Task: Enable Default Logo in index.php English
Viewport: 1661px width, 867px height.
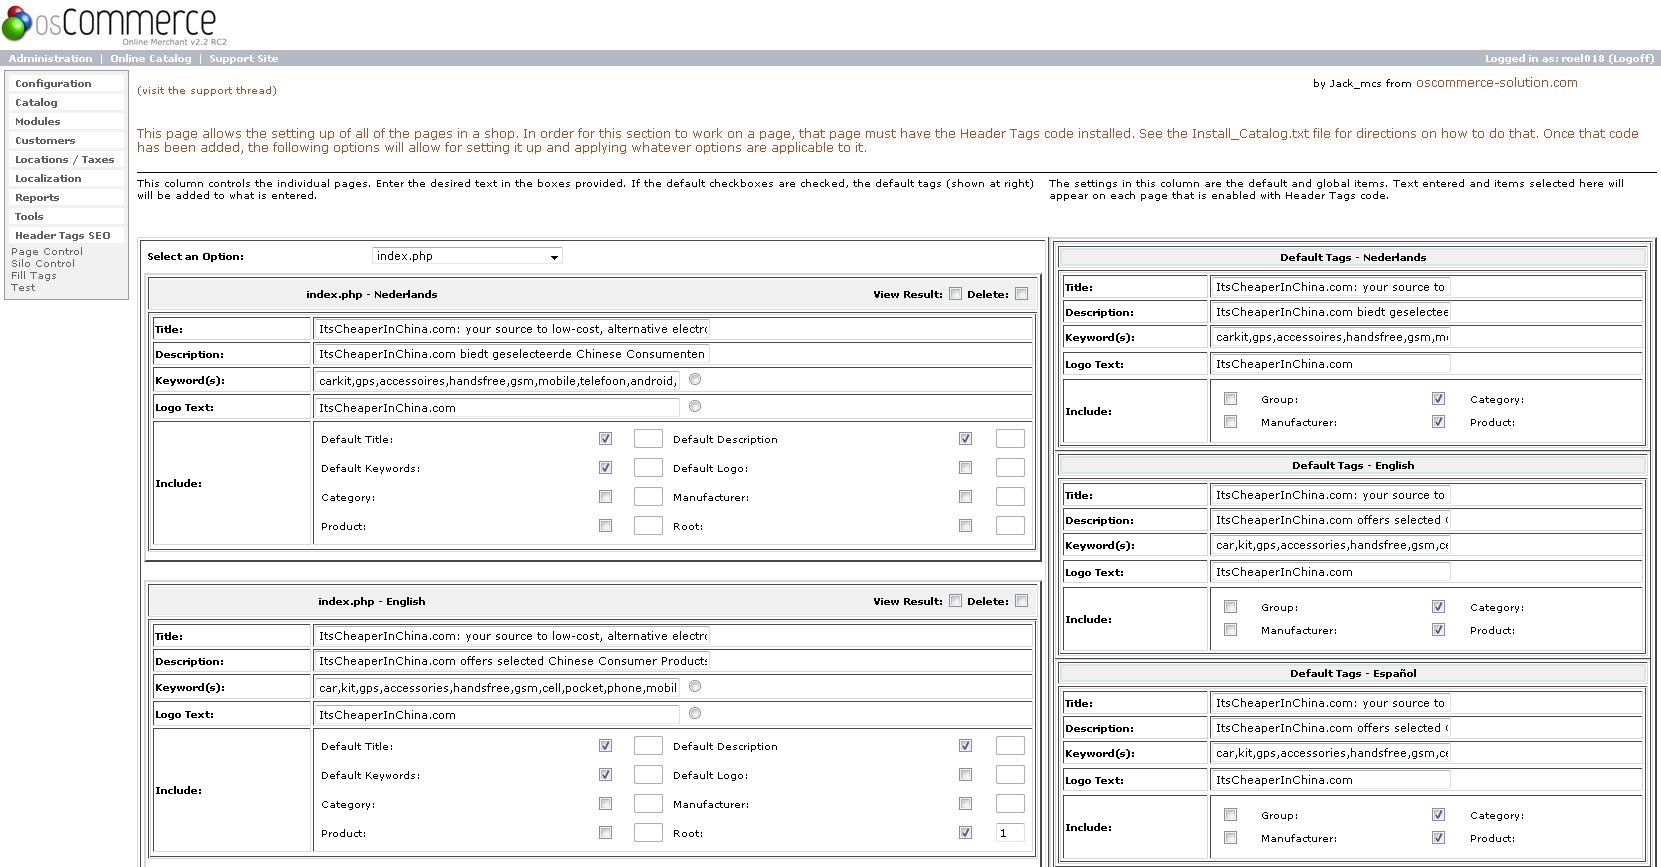Action: [x=966, y=775]
